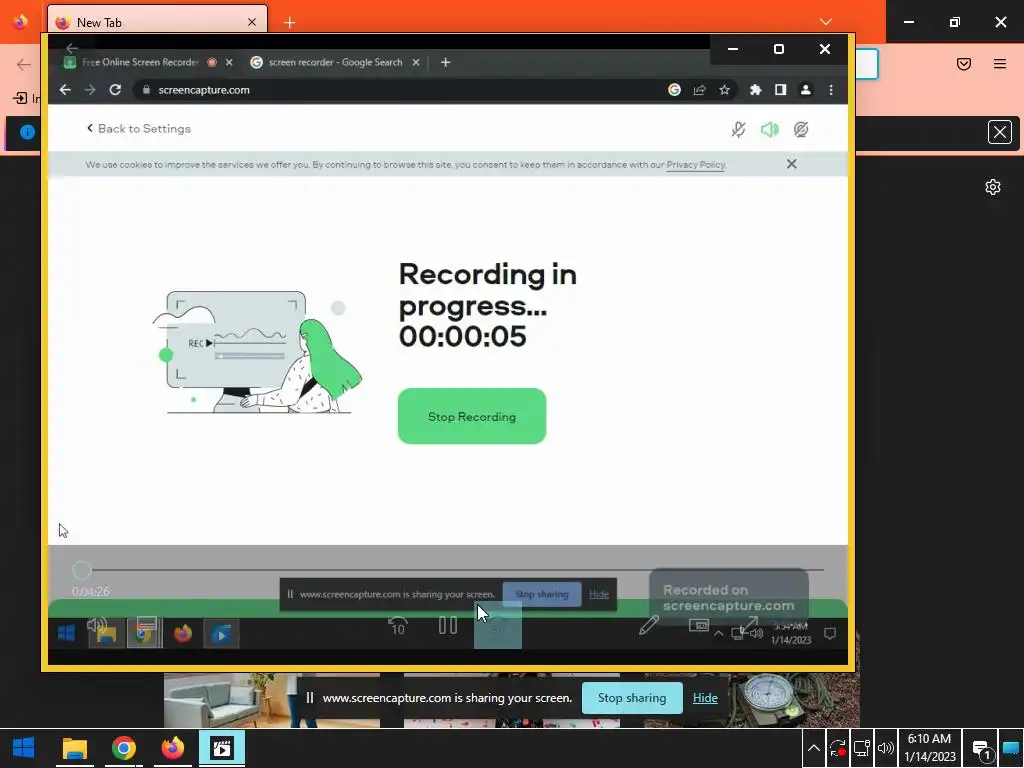Close the Google Search tab
Screen dimensions: 1024x768
(x=416, y=62)
